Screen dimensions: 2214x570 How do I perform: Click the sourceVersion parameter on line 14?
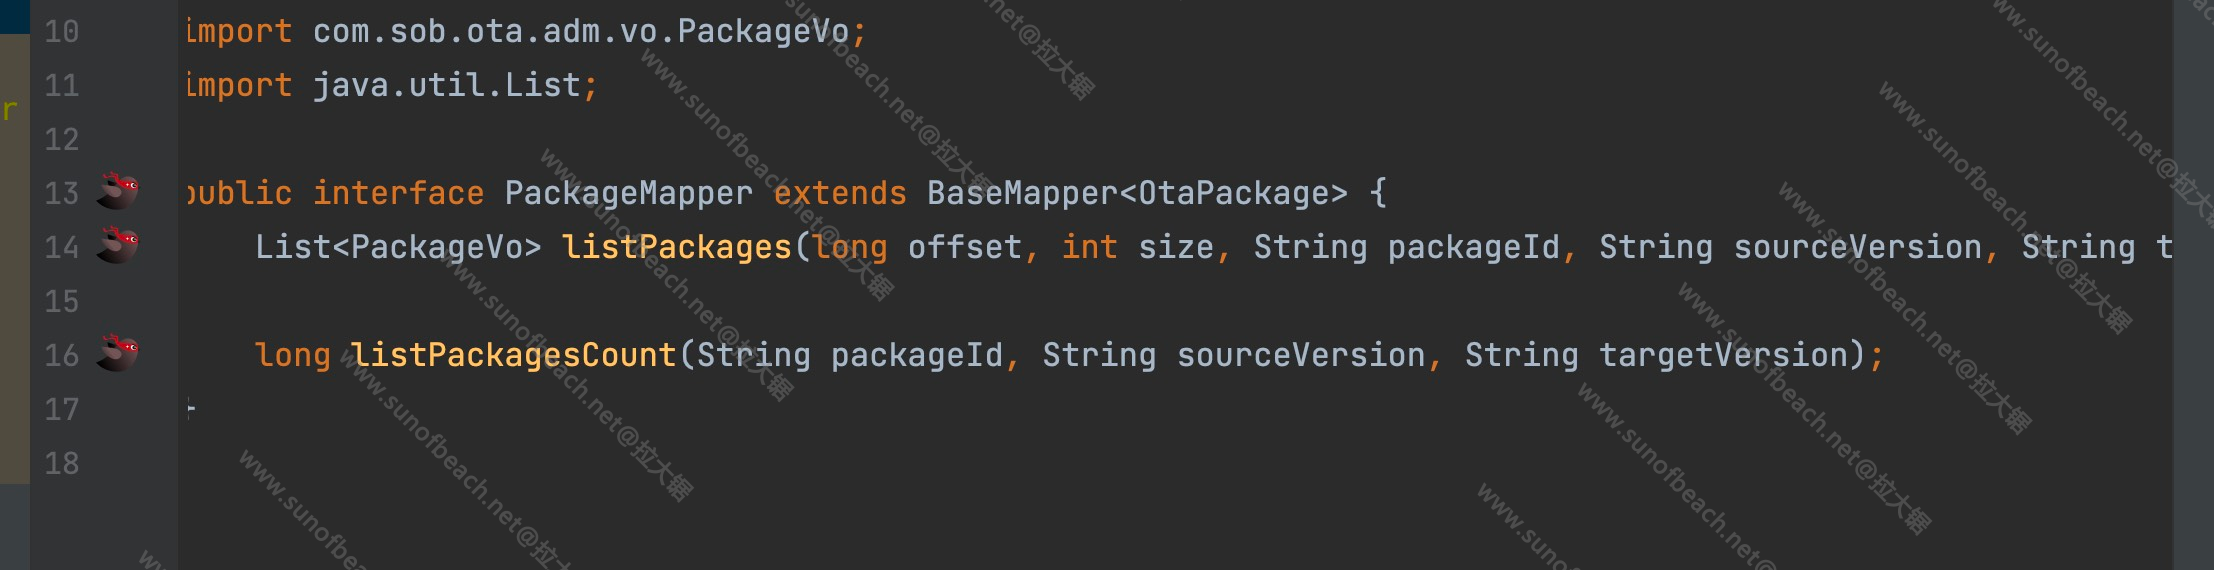tap(1857, 246)
